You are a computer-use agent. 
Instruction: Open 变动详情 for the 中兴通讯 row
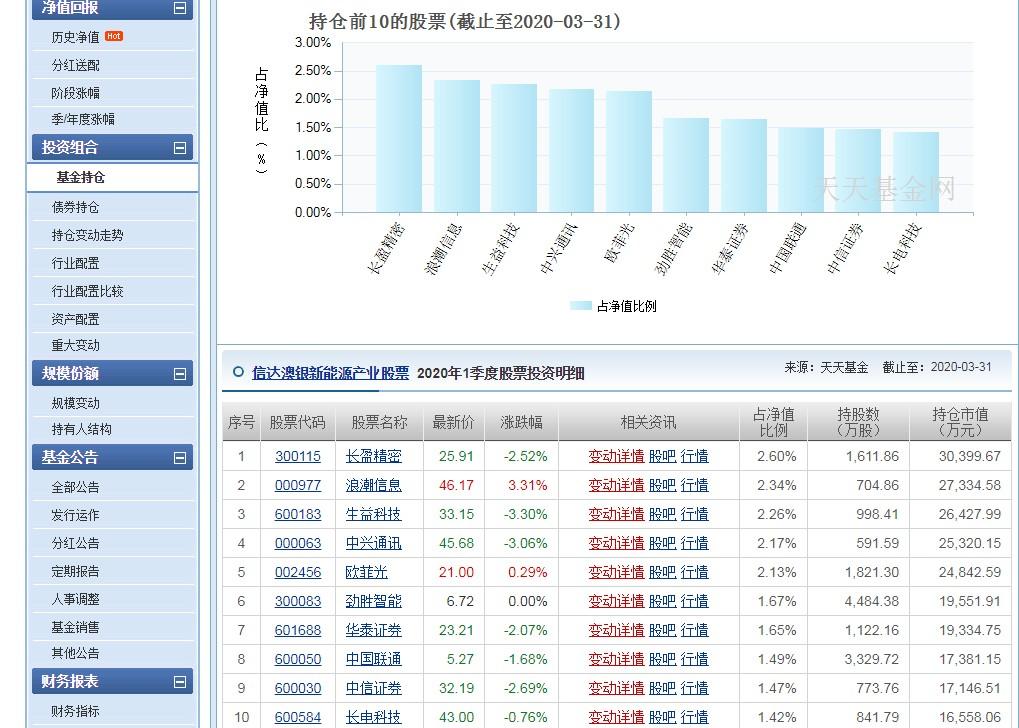(616, 543)
